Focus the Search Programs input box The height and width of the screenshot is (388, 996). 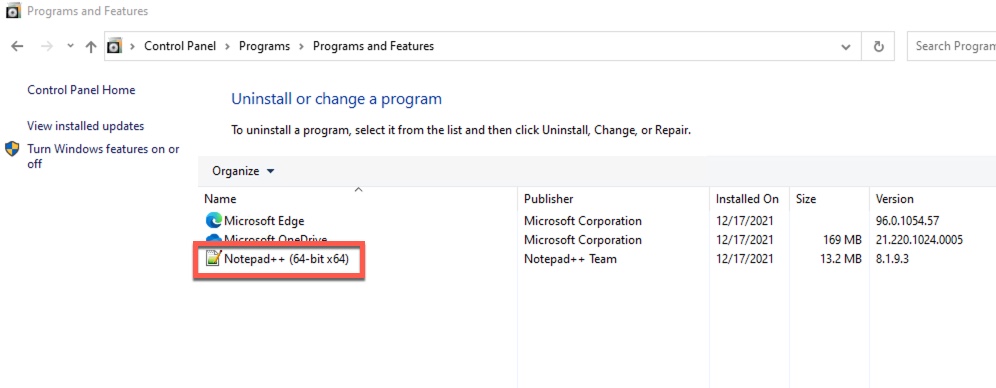tap(952, 46)
